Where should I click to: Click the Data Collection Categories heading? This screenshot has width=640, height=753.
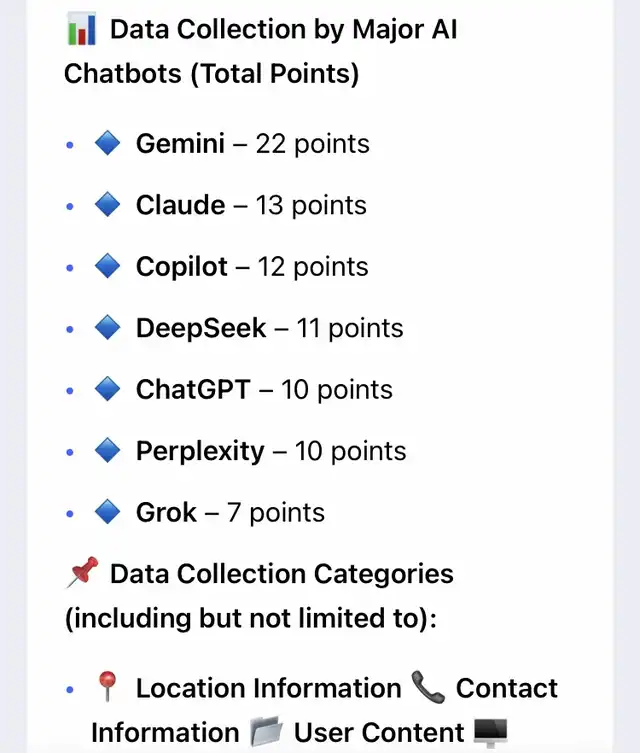click(x=282, y=574)
